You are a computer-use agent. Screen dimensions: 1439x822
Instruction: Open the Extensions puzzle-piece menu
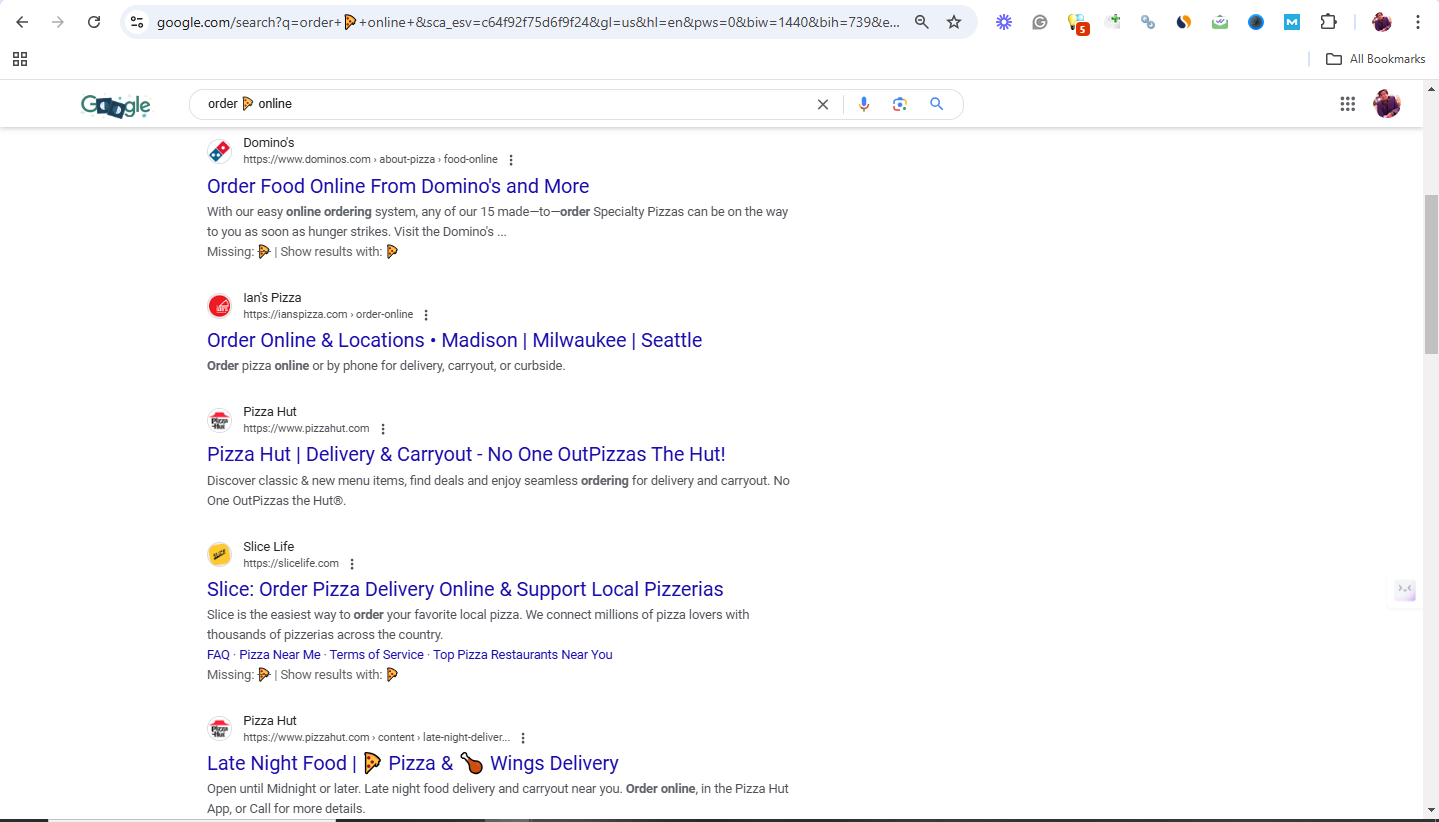click(1328, 22)
